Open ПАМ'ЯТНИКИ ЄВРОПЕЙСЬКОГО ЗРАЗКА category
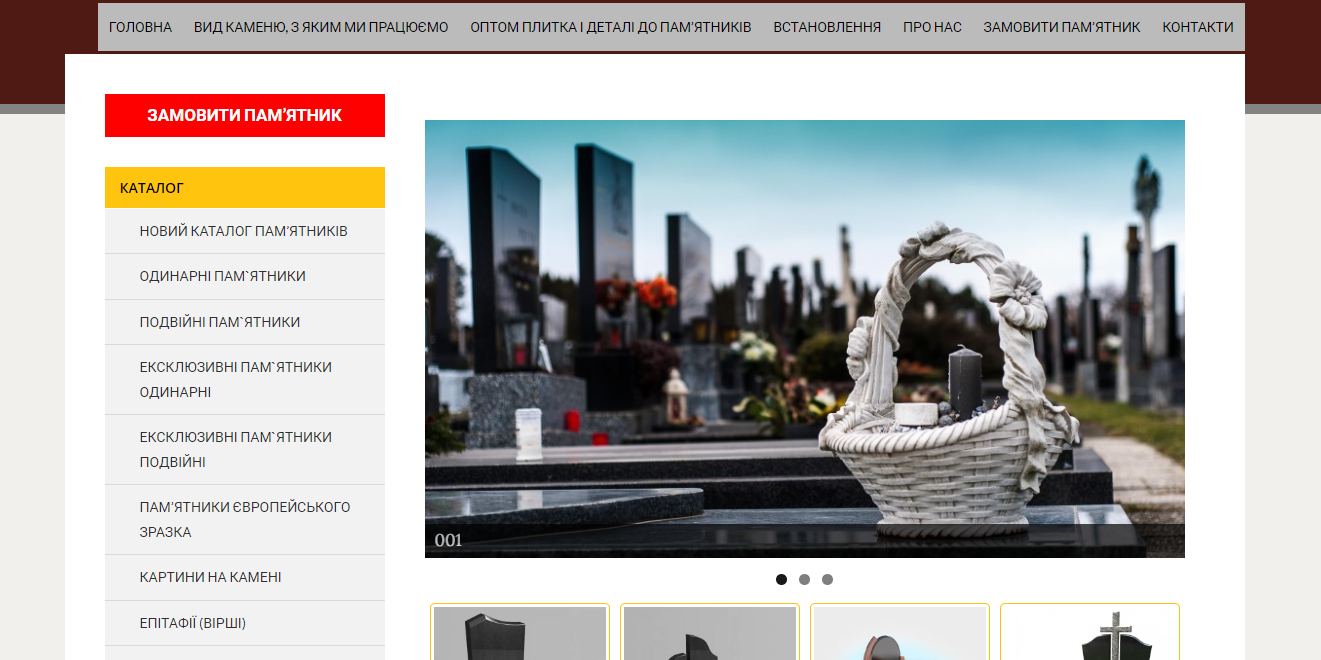This screenshot has height=660, width=1321. (245, 519)
